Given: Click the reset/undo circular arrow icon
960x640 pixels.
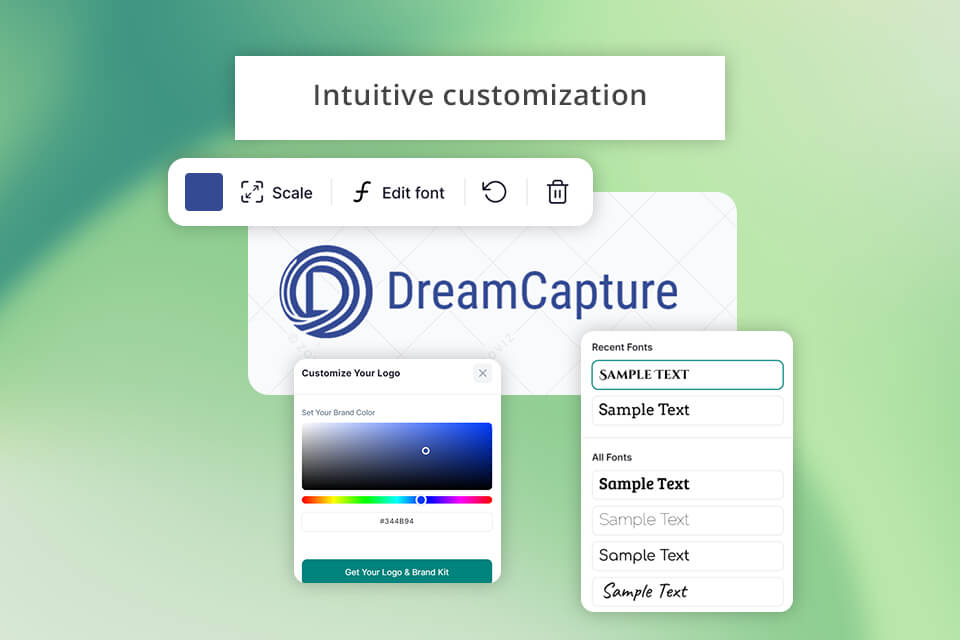Looking at the screenshot, I should (495, 192).
